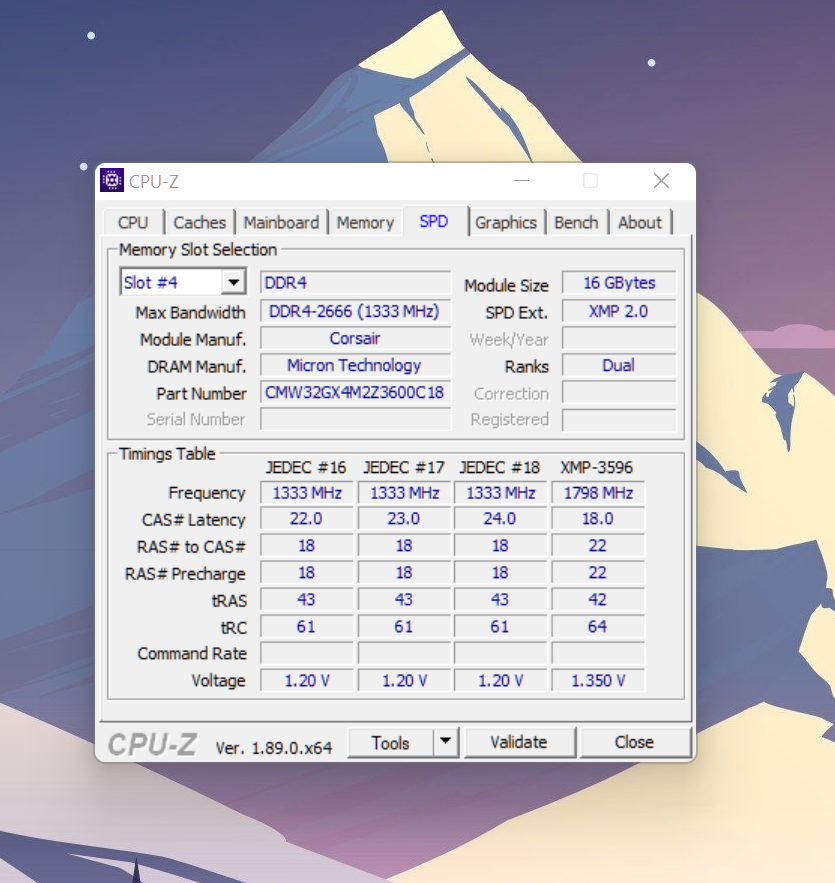Click the 23.0 CAS latency cell

[x=404, y=519]
